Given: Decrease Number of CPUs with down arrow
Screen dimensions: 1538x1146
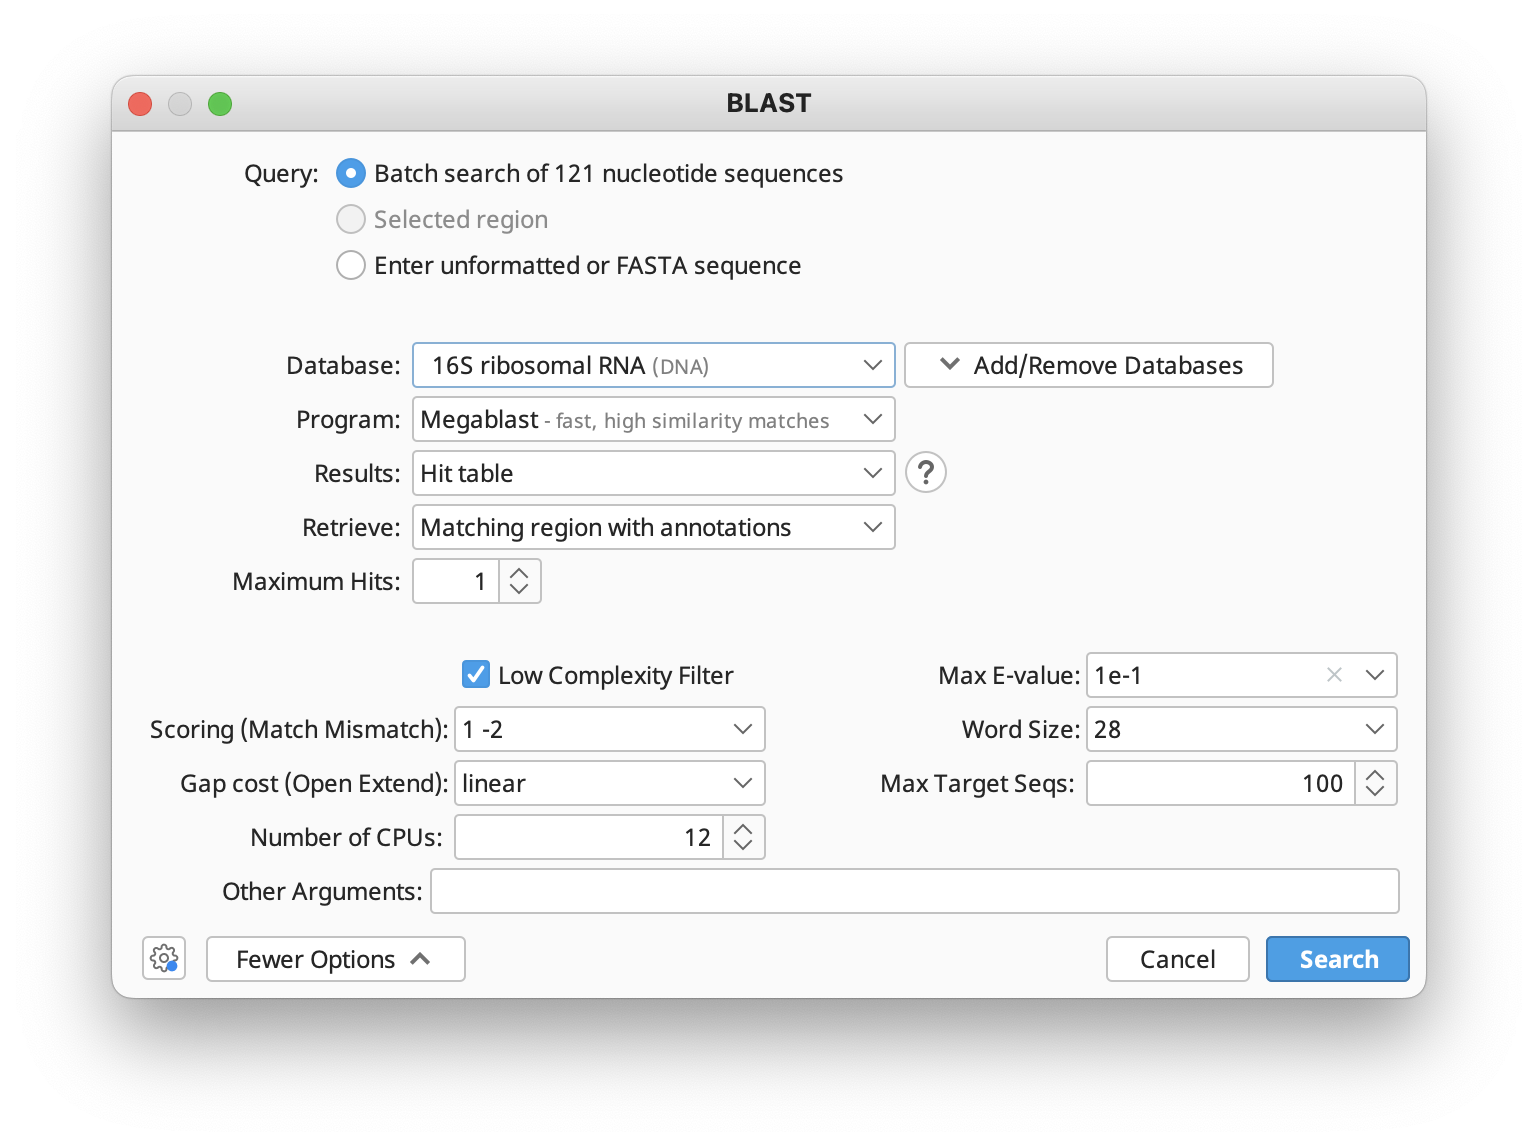Looking at the screenshot, I should click(x=743, y=845).
